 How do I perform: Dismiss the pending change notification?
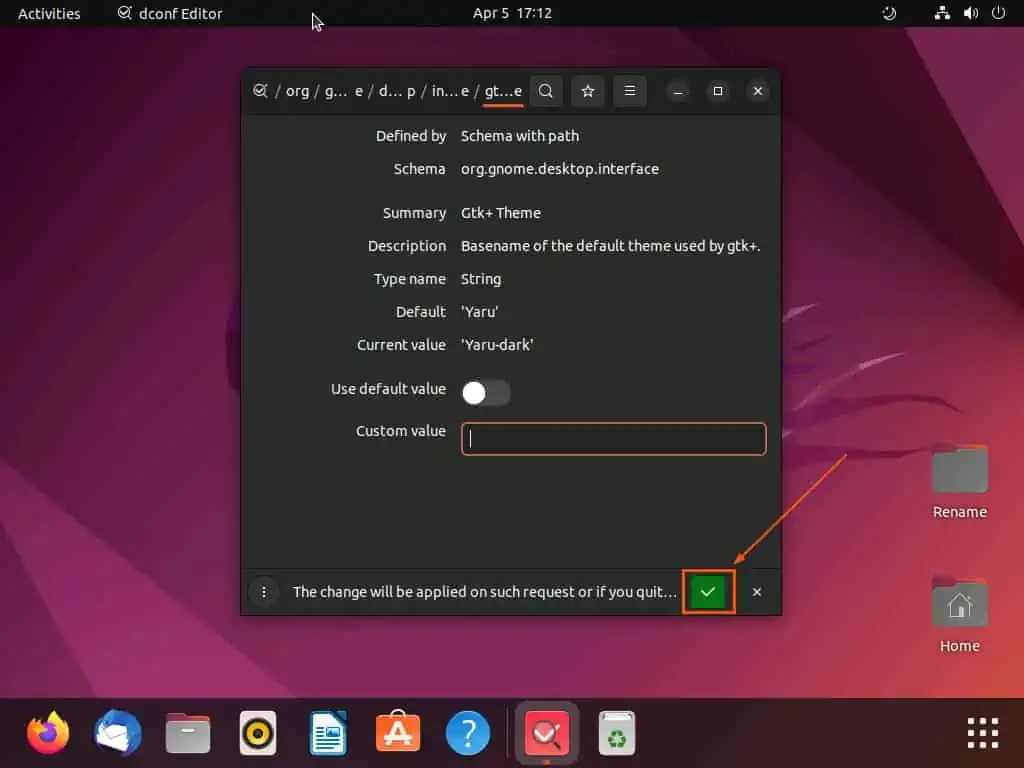click(x=756, y=591)
